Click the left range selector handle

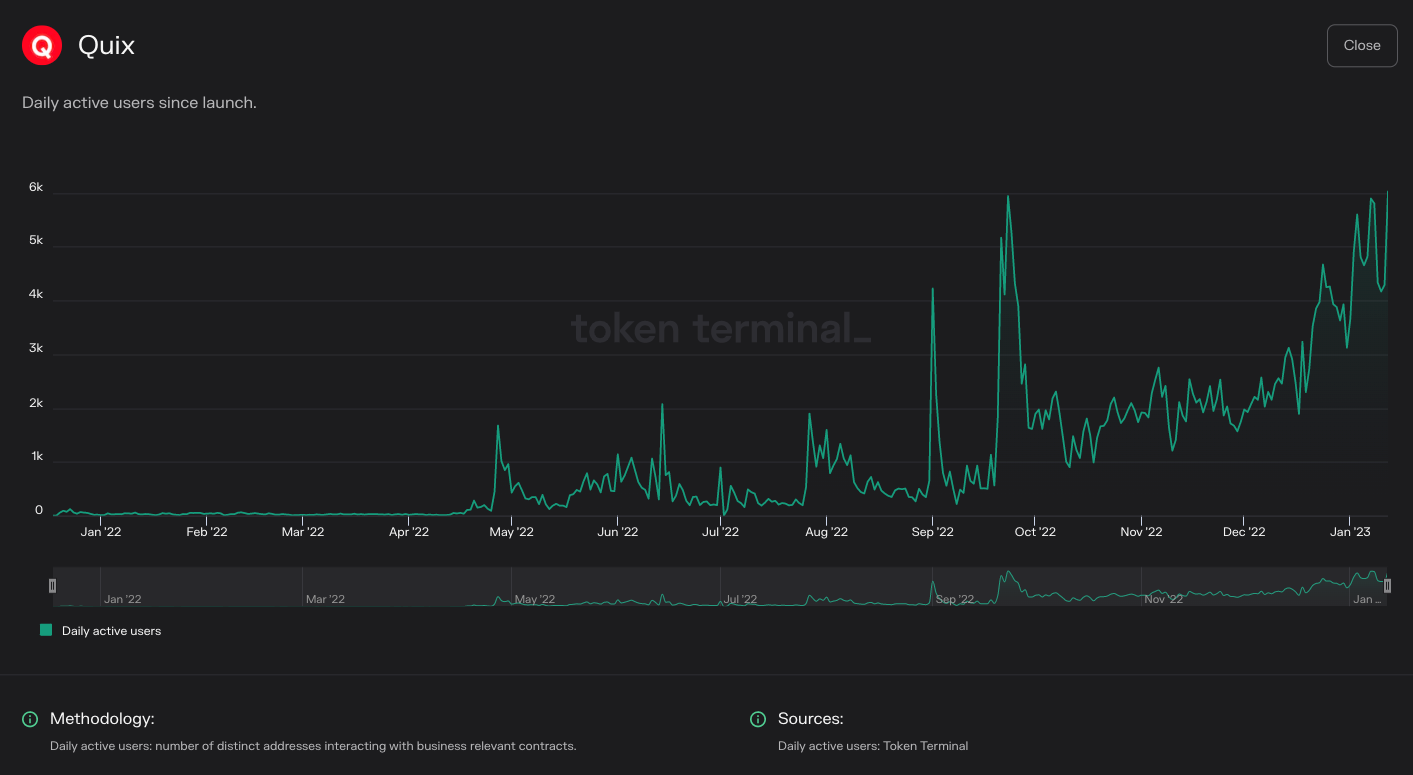[x=52, y=585]
